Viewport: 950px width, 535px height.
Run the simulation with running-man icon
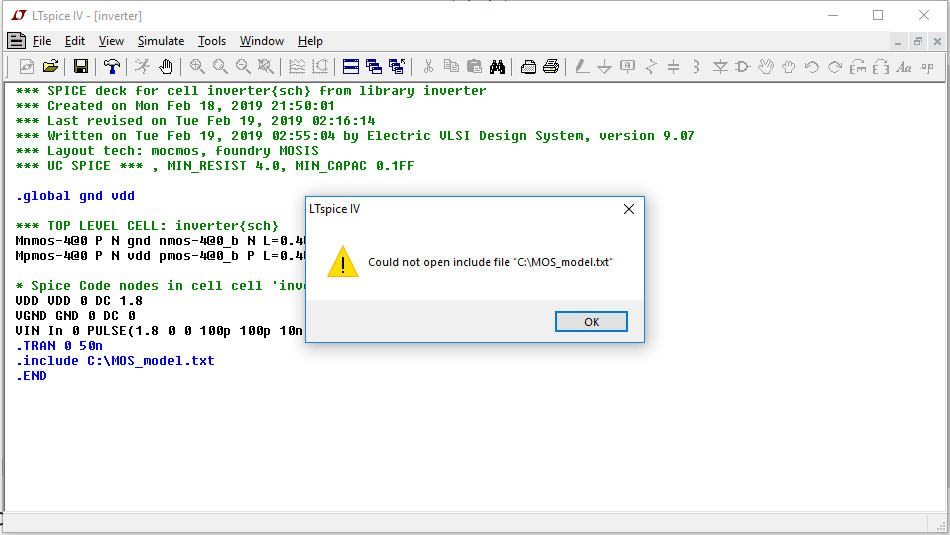[x=142, y=67]
